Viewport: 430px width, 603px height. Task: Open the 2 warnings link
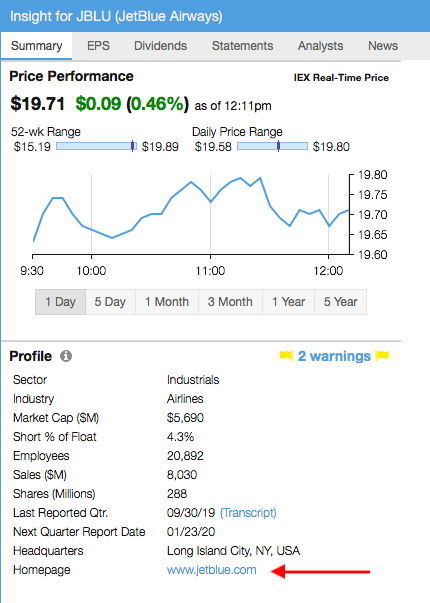pos(334,356)
